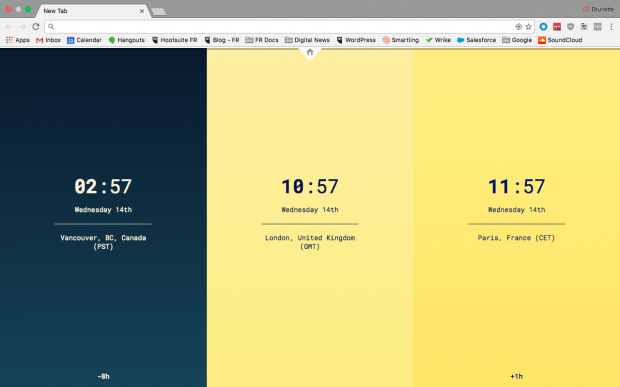The width and height of the screenshot is (620, 387).
Task: Bookmark this page with the star icon
Action: coord(528,26)
